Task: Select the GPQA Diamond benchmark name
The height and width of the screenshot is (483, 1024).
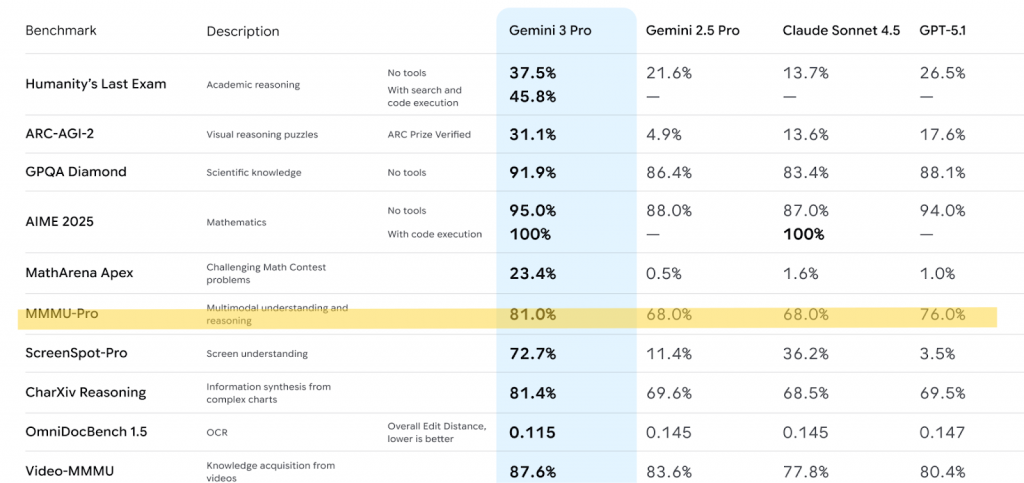Action: click(x=76, y=172)
